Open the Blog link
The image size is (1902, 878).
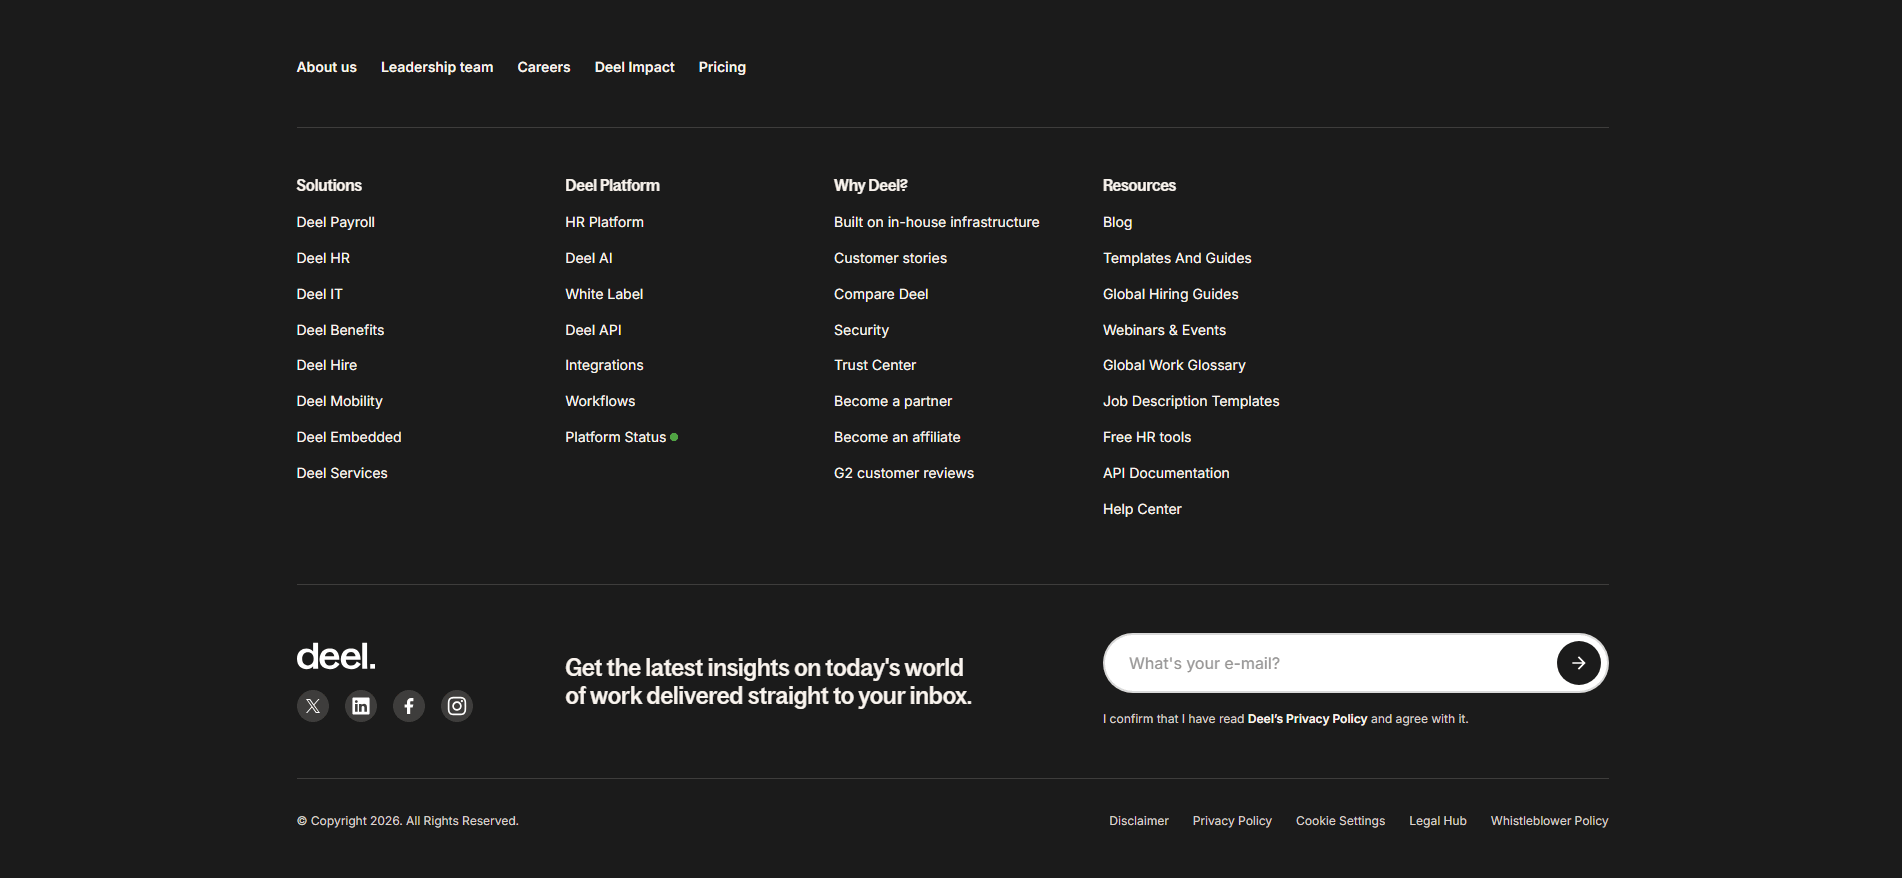(1118, 222)
